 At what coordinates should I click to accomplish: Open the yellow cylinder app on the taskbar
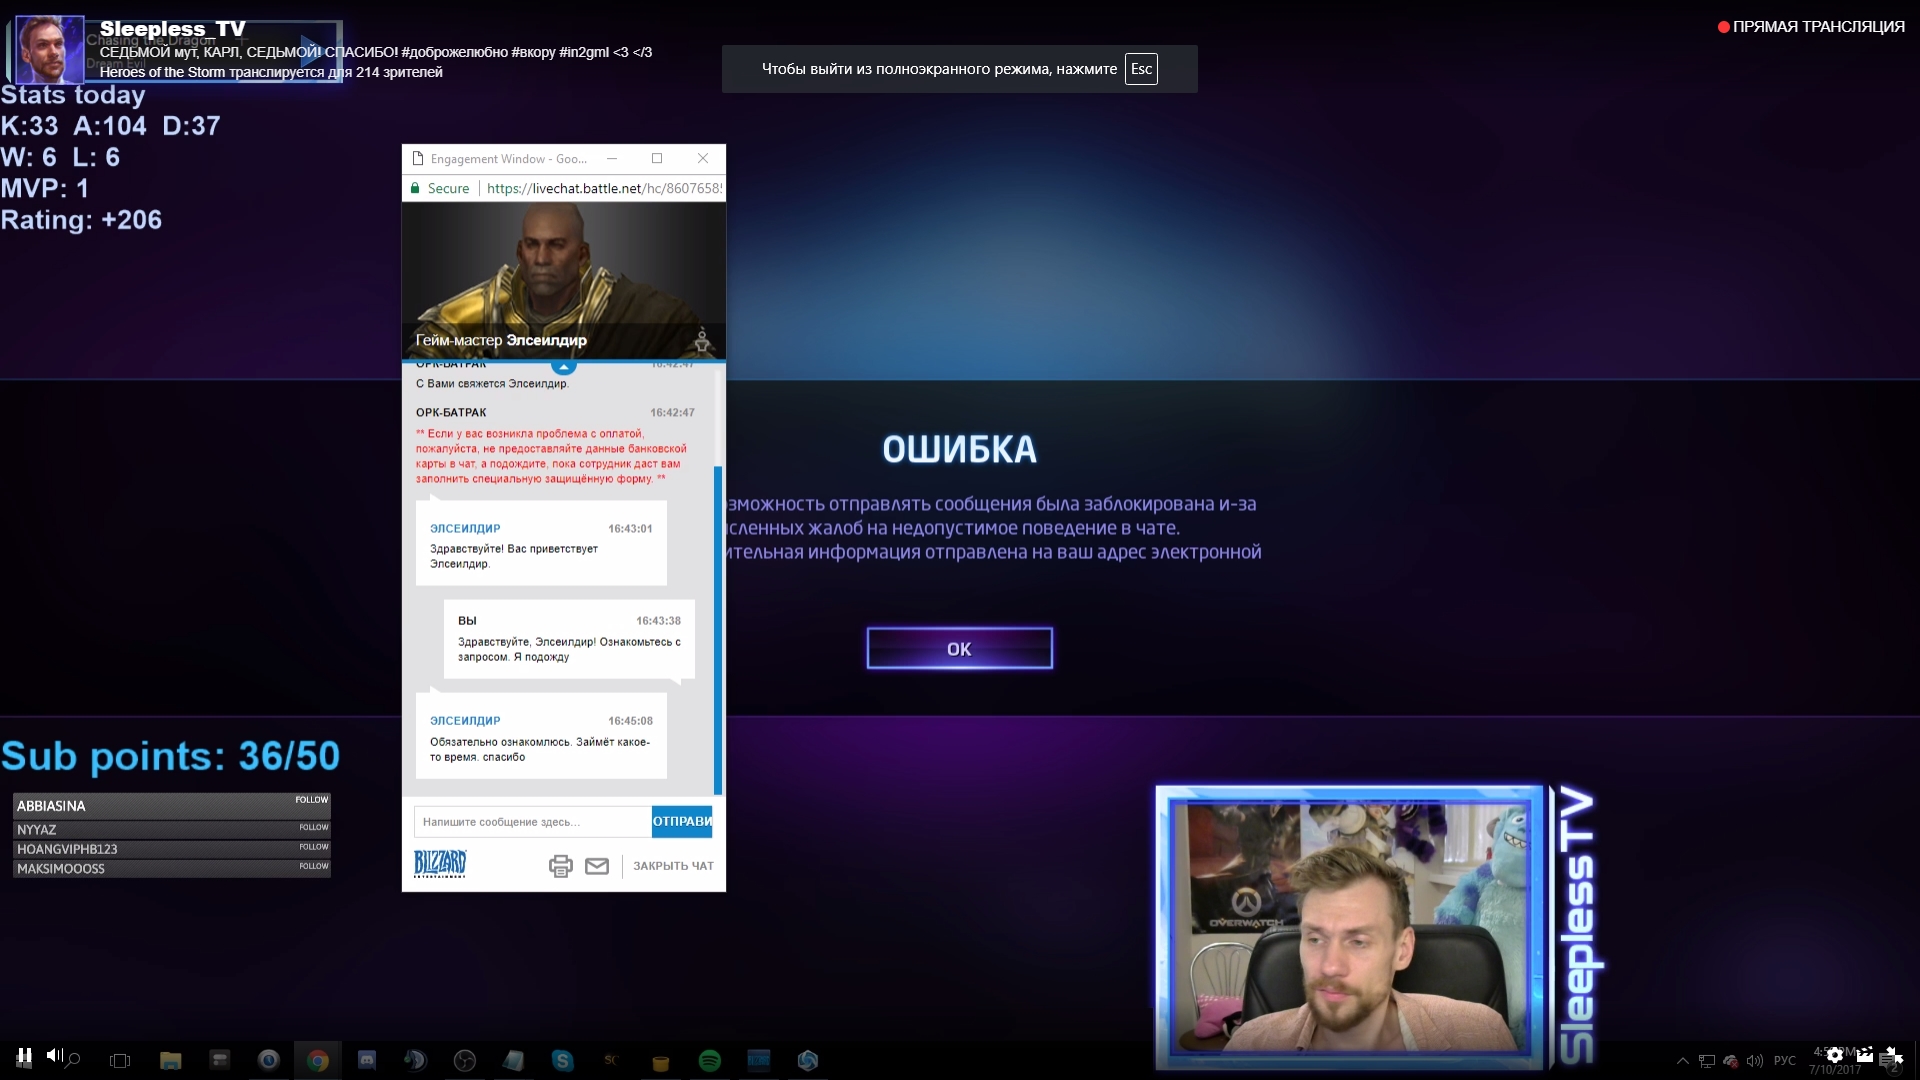661,1062
